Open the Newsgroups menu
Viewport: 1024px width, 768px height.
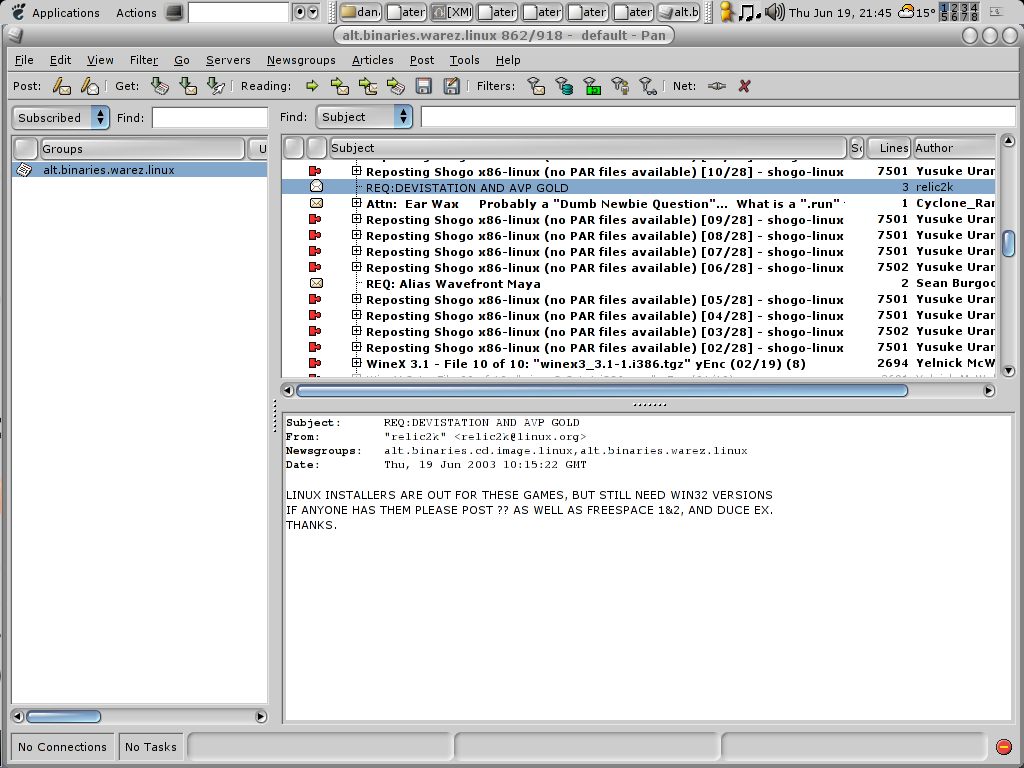point(301,60)
